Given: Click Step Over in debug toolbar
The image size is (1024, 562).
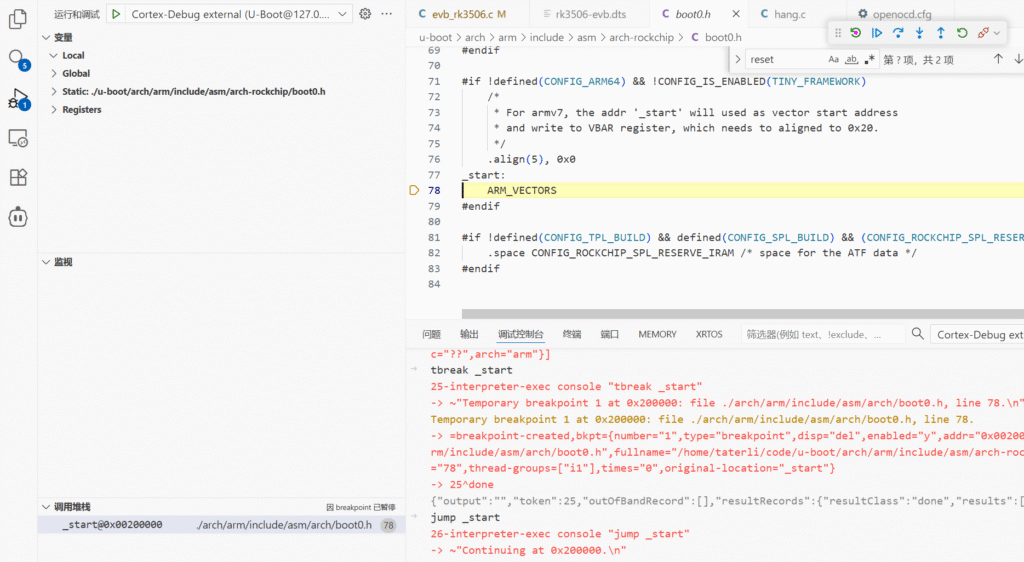Looking at the screenshot, I should (x=898, y=33).
